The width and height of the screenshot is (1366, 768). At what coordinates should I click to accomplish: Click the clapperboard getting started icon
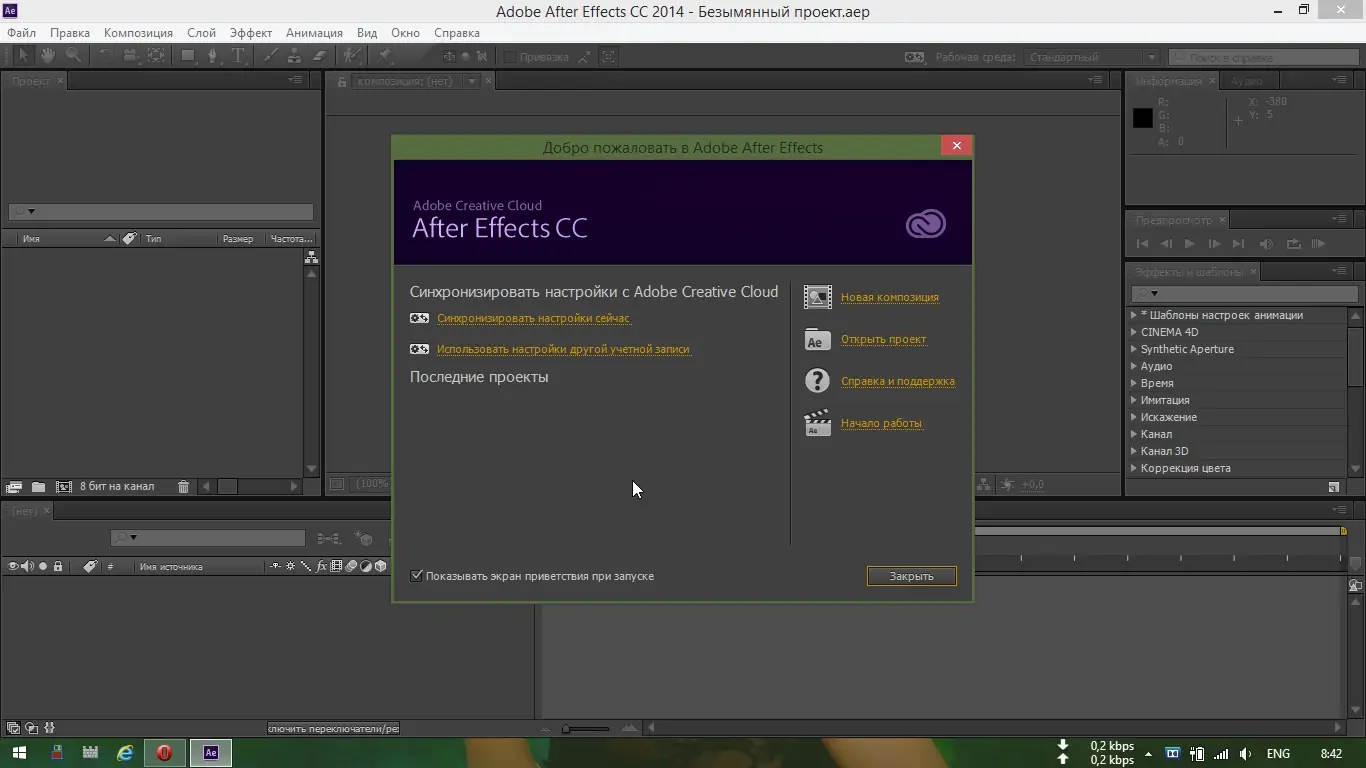coord(817,423)
